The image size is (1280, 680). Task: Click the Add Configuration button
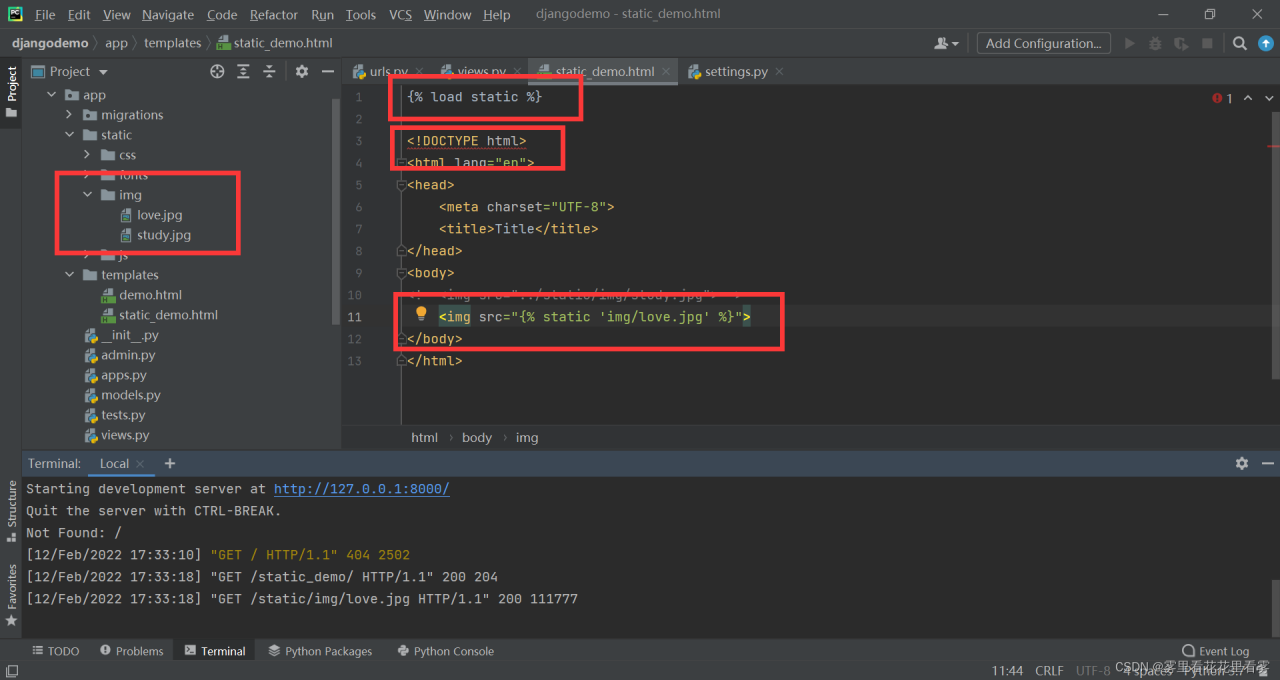coord(1043,43)
